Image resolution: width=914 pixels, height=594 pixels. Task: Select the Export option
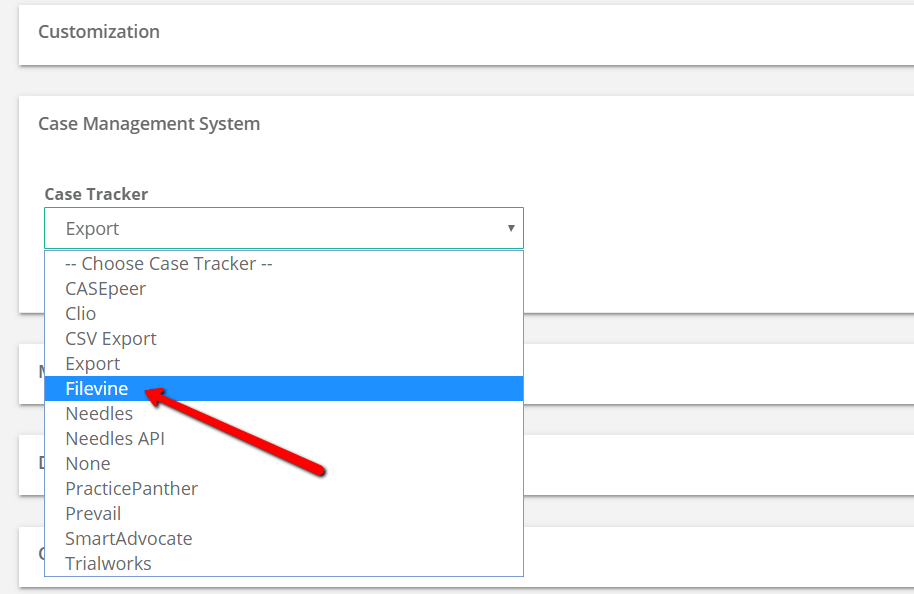pos(92,363)
